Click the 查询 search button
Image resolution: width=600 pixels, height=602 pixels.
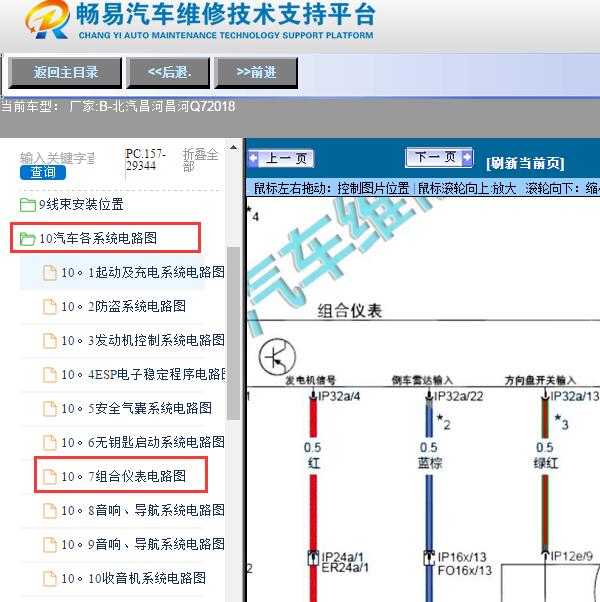click(43, 172)
